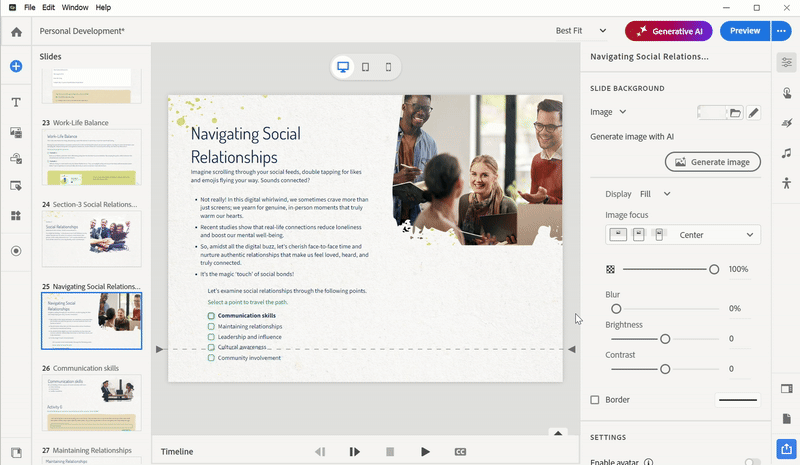Viewport: 800px width, 465px height.
Task: Switch to mobile device preview
Action: coord(388,67)
